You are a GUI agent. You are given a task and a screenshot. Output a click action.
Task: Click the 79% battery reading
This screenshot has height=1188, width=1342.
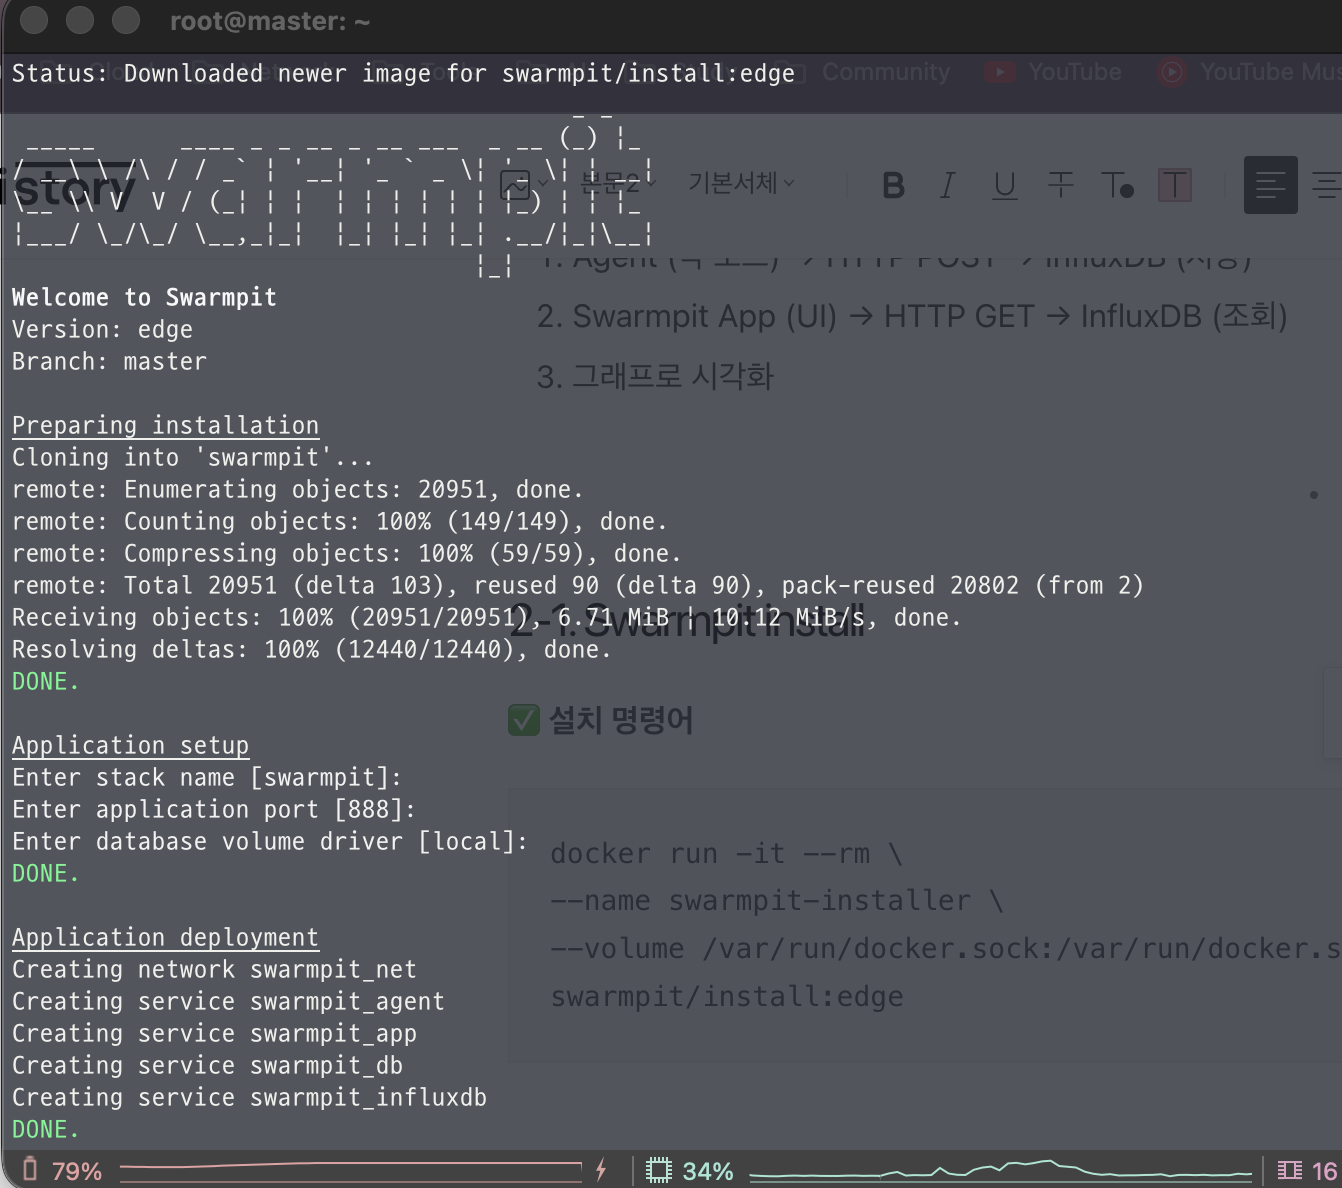click(77, 1171)
